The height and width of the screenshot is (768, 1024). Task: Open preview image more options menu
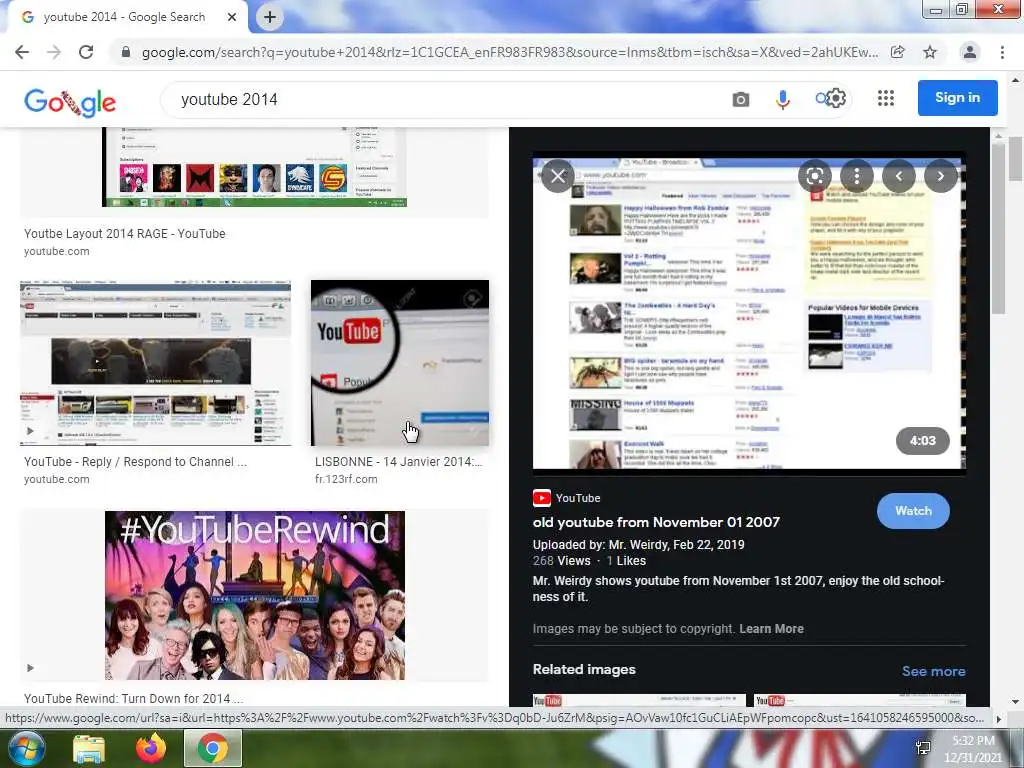coord(857,176)
